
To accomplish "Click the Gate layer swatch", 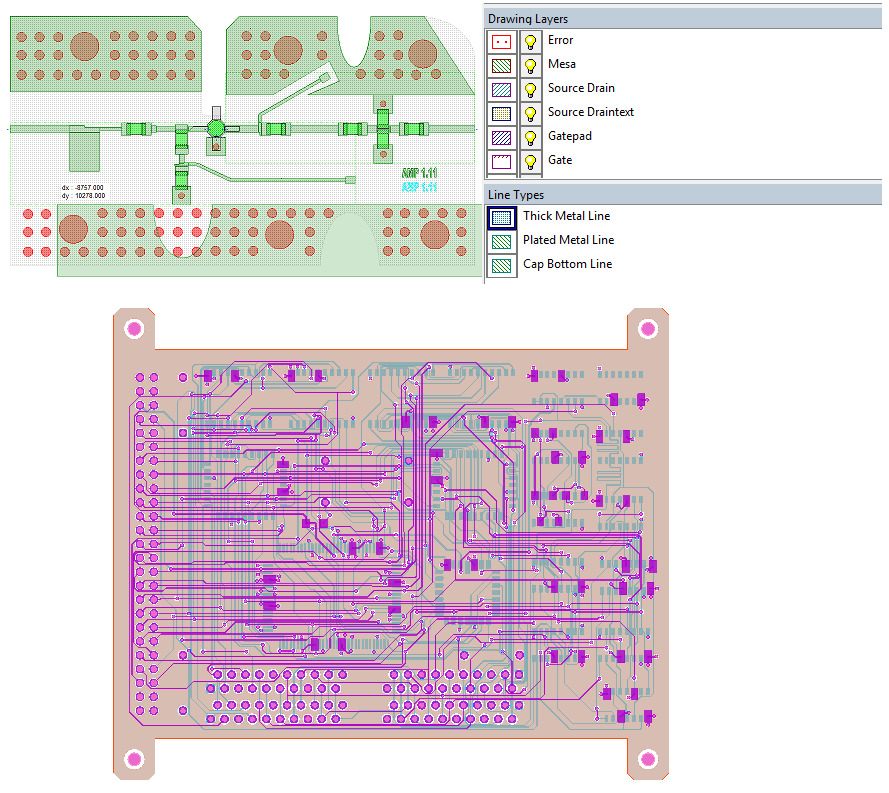I will pyautogui.click(x=501, y=162).
